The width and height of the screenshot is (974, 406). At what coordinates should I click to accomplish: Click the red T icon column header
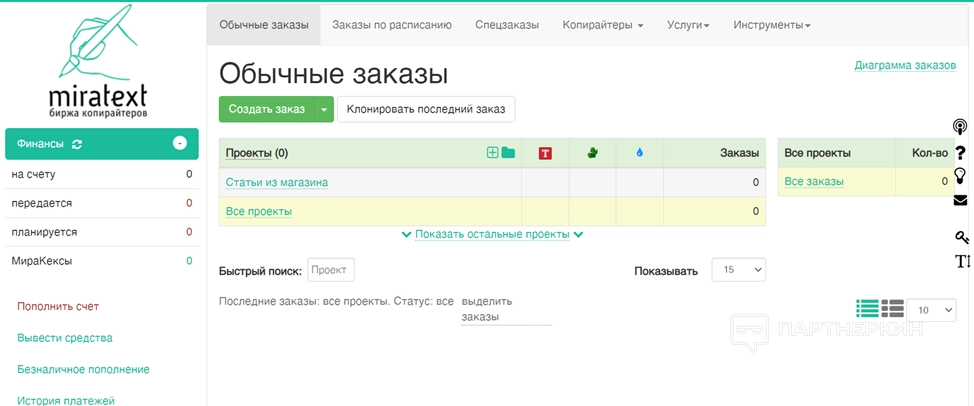545,153
